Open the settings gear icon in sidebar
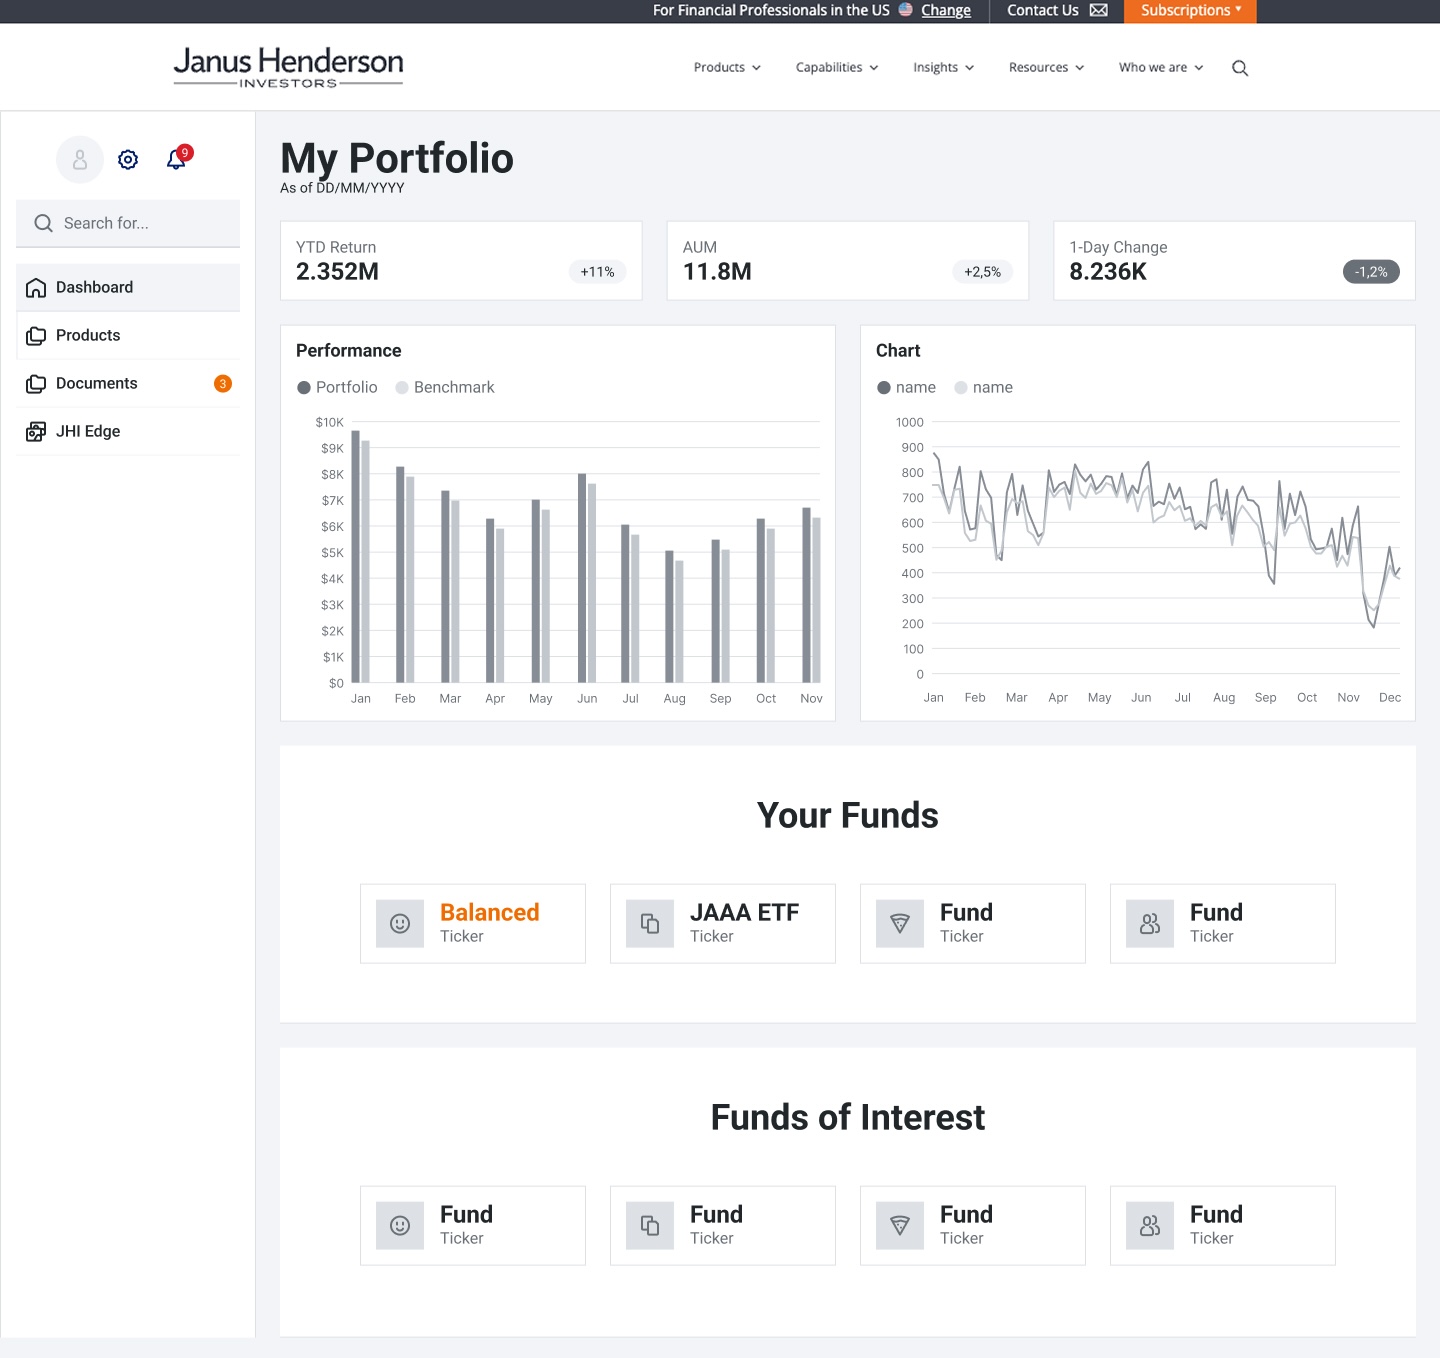Viewport: 1440px width, 1358px height. click(128, 160)
